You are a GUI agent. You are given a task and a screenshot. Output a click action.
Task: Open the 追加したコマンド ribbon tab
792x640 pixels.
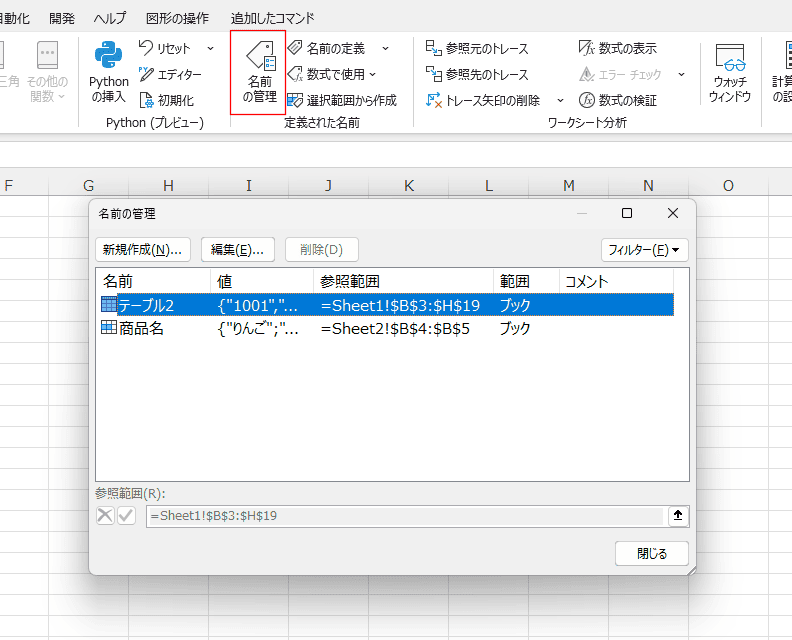tap(272, 19)
